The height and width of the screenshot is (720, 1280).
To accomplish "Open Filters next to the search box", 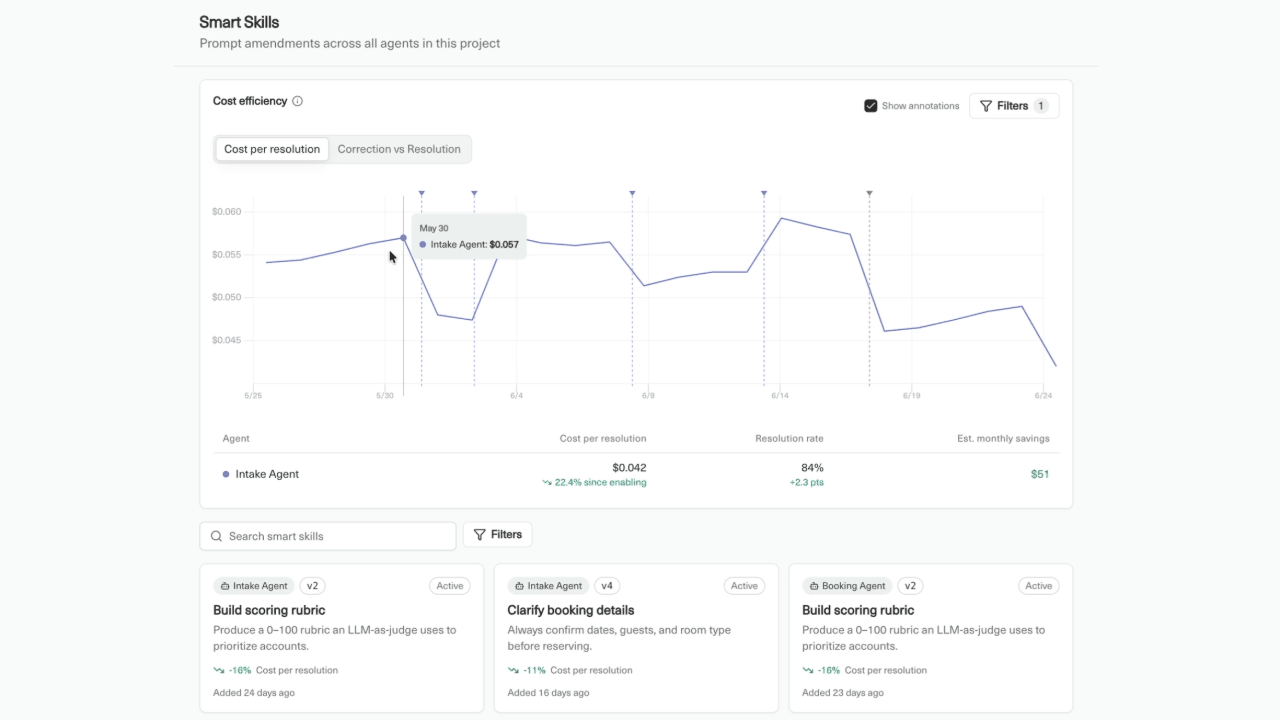I will click(x=498, y=535).
